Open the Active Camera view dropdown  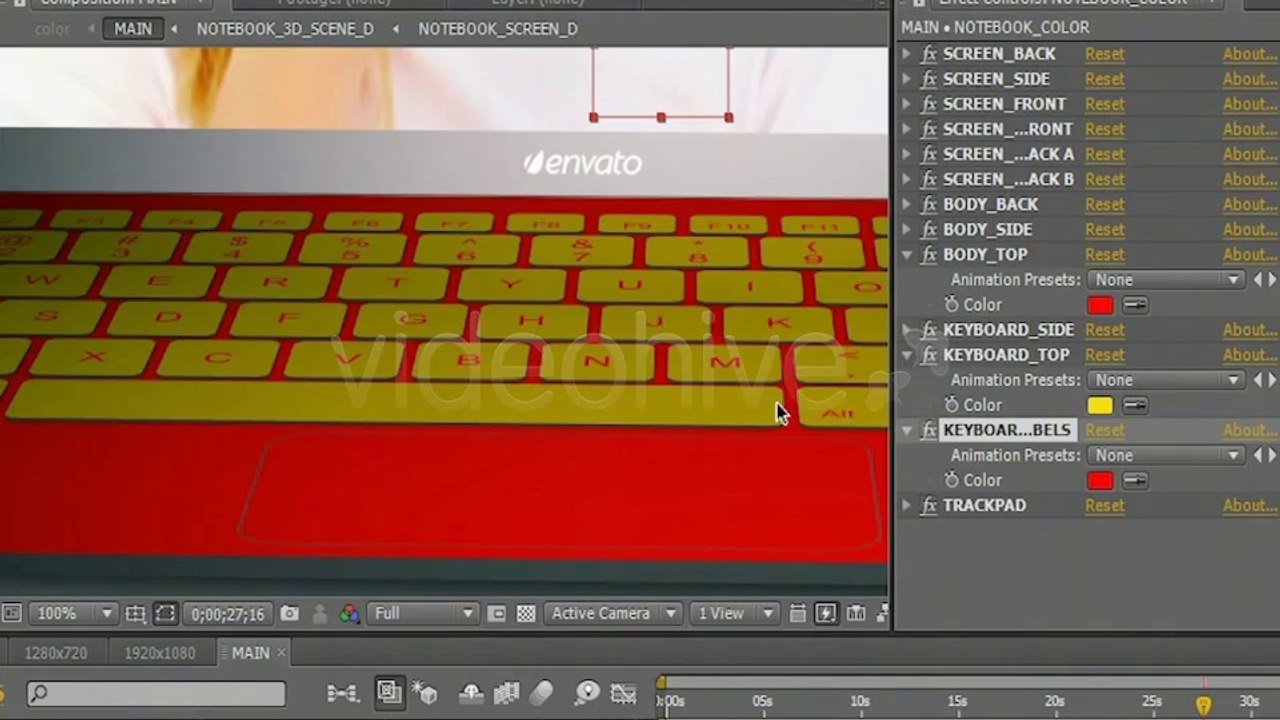click(613, 613)
